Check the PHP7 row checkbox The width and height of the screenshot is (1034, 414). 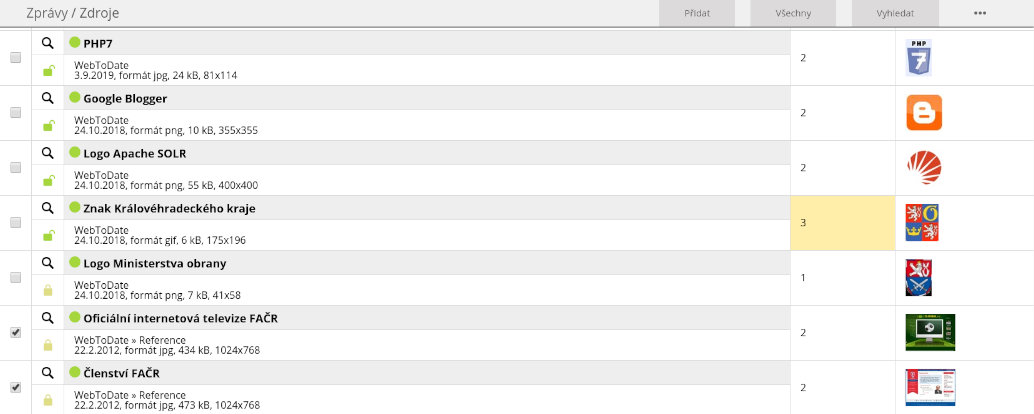tap(15, 58)
